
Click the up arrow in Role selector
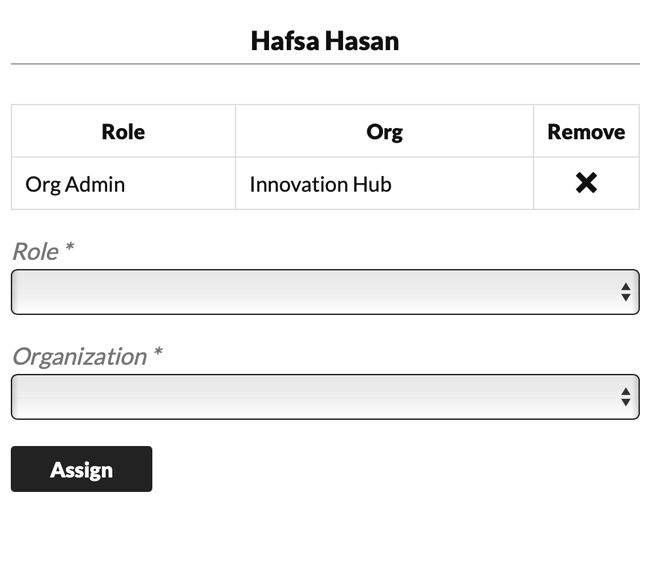pyautogui.click(x=625, y=286)
